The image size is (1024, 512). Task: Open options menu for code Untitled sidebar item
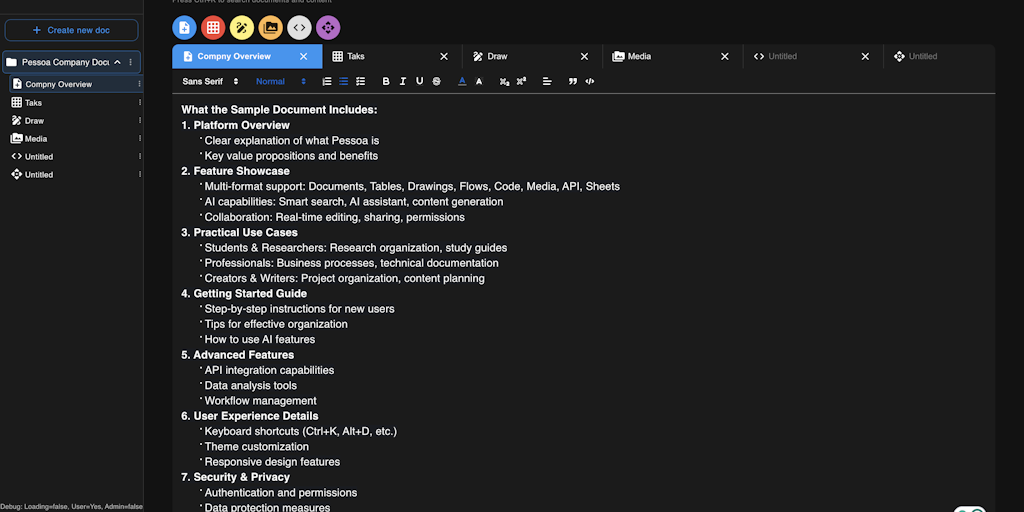click(x=139, y=157)
